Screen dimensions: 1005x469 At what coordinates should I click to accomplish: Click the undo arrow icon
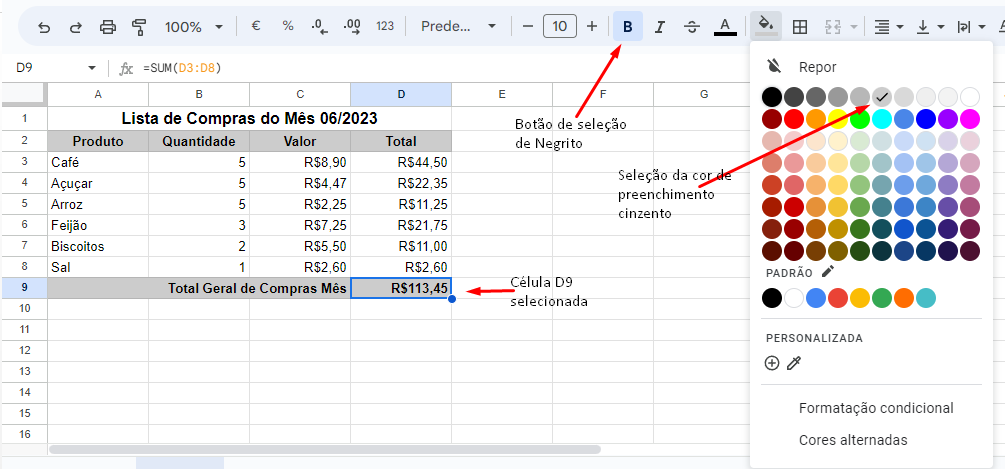(44, 27)
